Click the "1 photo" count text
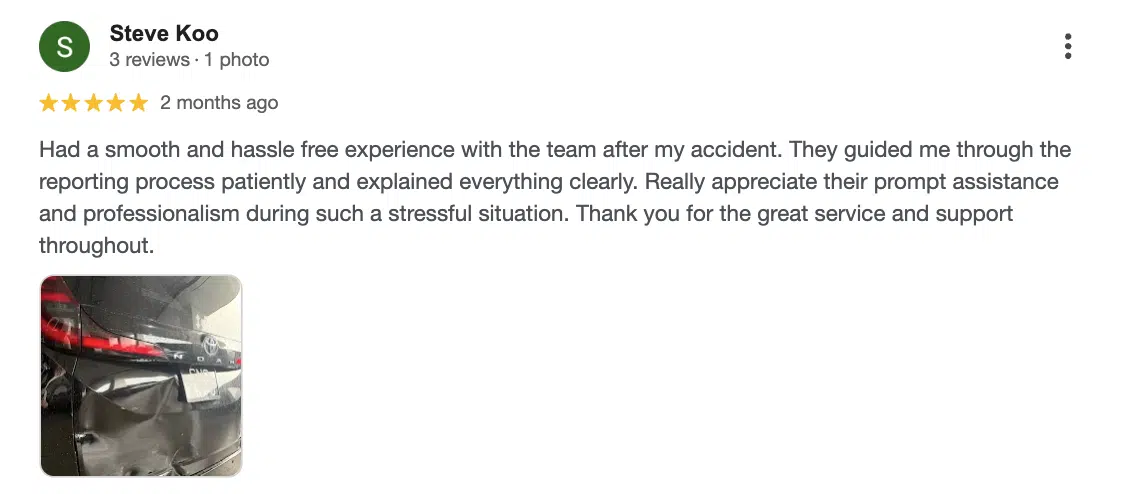 pyautogui.click(x=237, y=60)
